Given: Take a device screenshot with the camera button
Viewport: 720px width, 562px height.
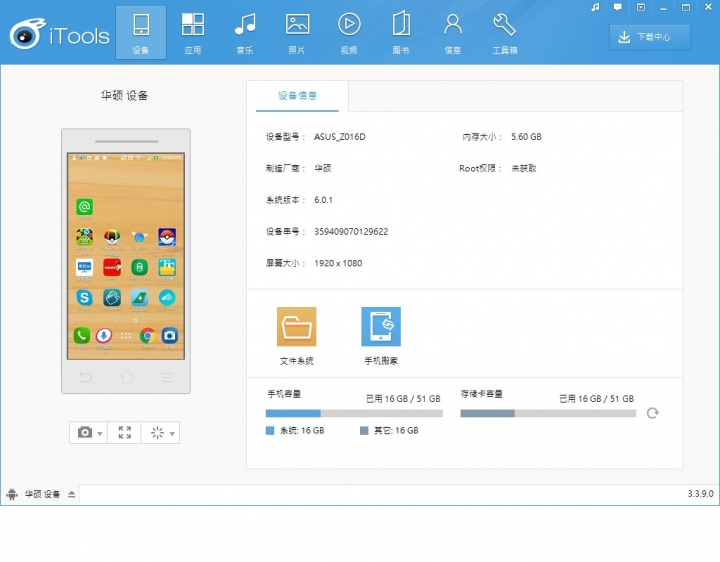Looking at the screenshot, I should tap(84, 433).
